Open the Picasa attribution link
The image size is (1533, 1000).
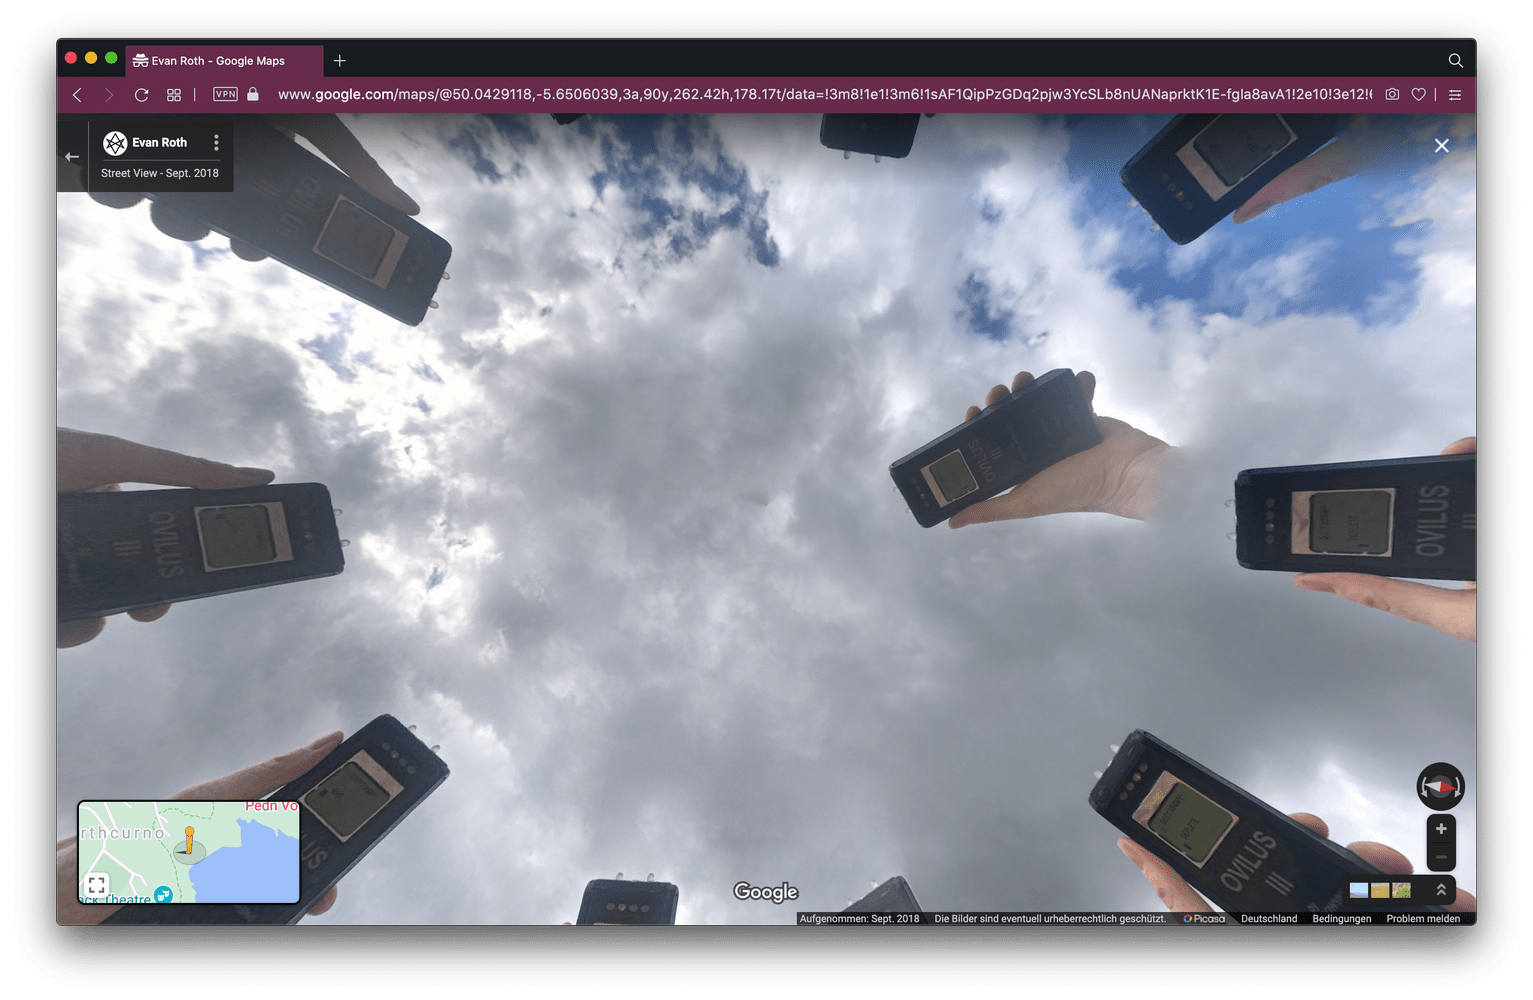pos(1204,918)
